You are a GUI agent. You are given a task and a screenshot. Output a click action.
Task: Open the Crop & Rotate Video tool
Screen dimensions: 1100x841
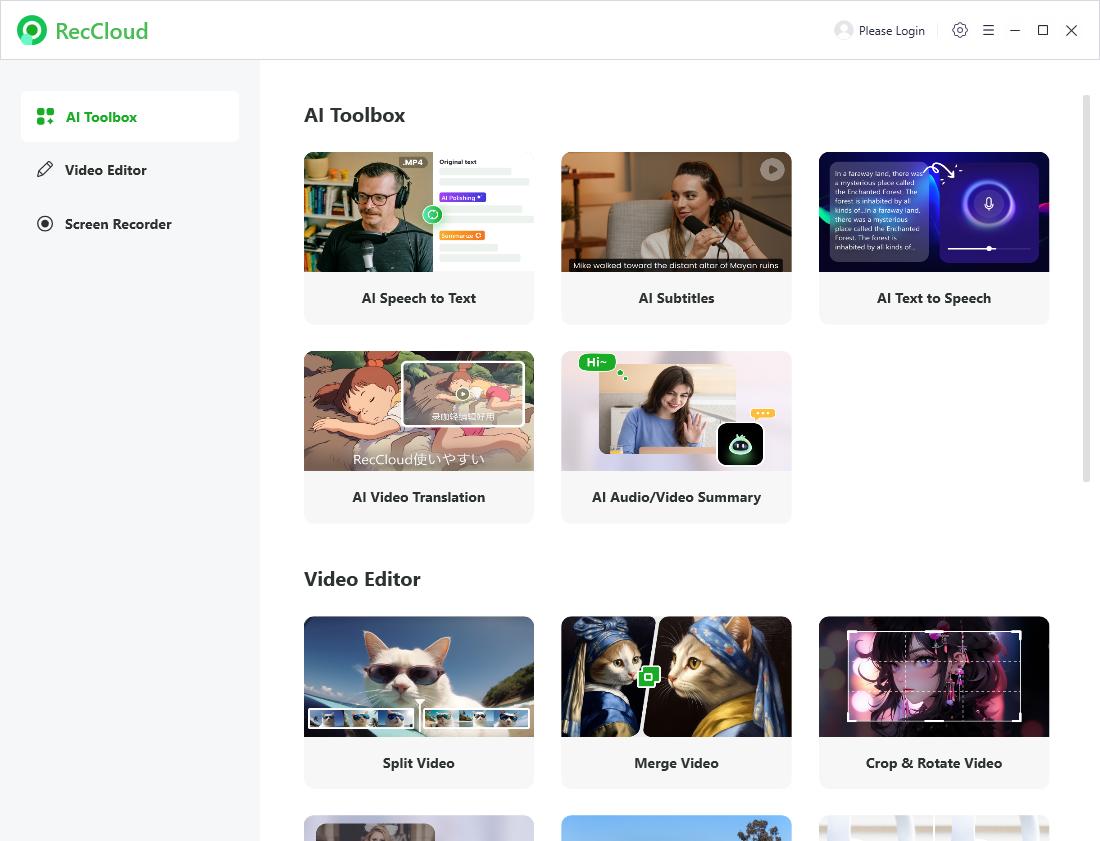click(933, 702)
